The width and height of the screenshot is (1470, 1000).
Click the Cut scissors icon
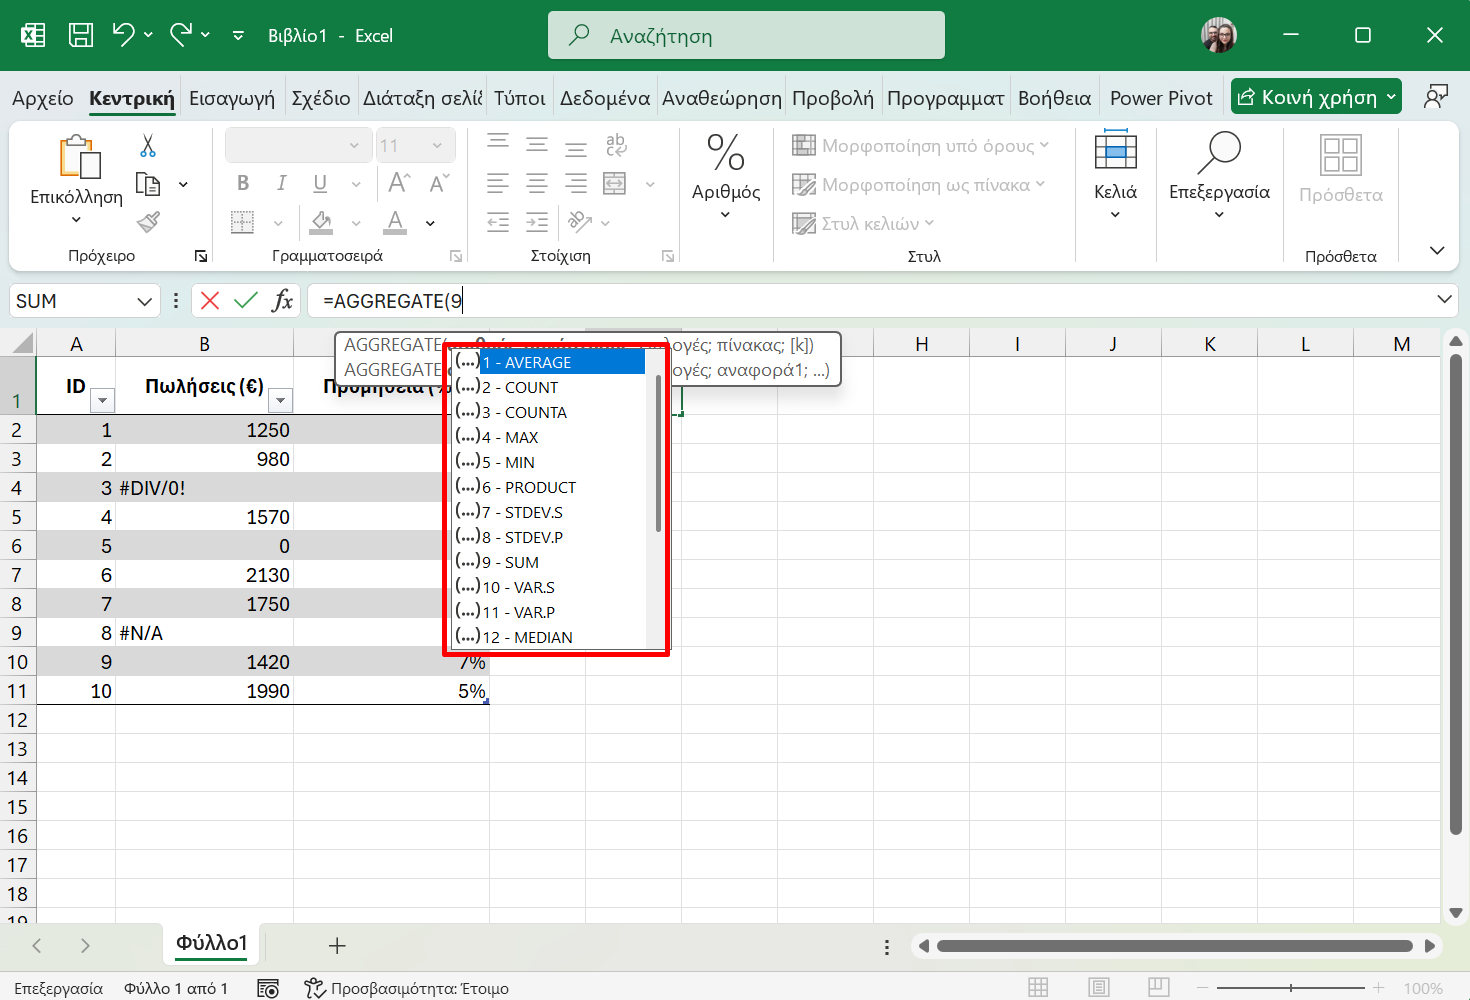point(148,146)
